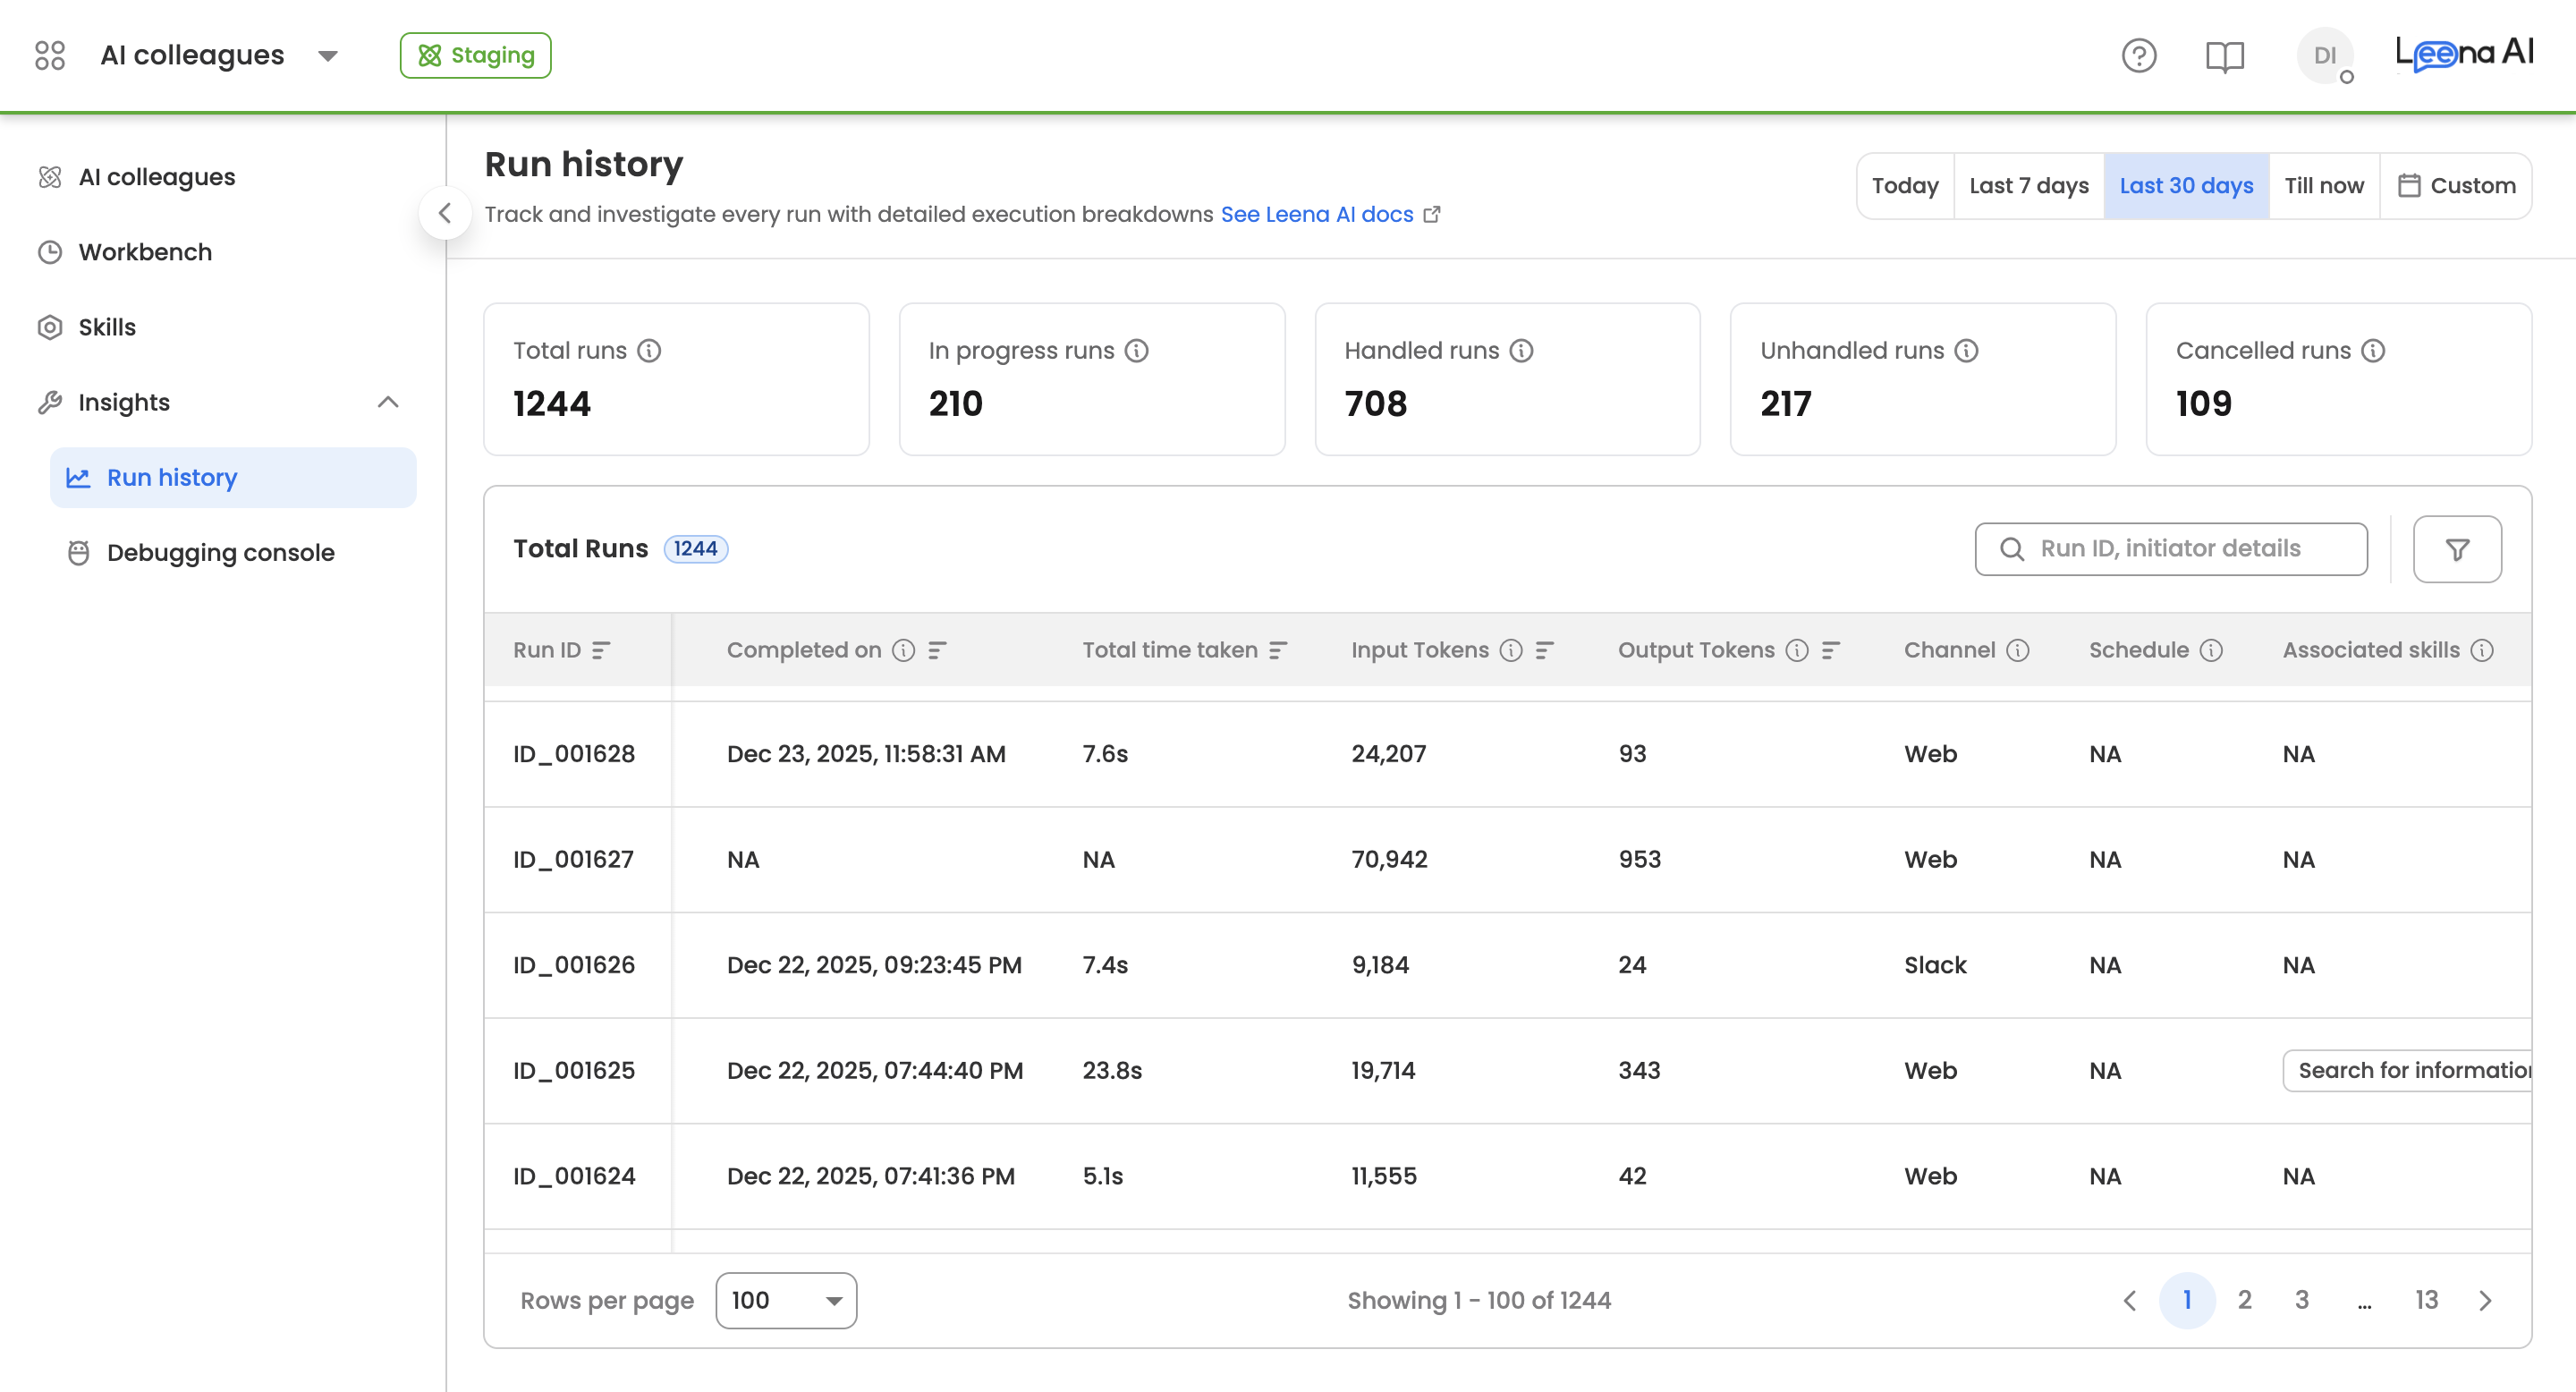Open Rows per page dropdown
Viewport: 2576px width, 1392px height.
point(785,1300)
